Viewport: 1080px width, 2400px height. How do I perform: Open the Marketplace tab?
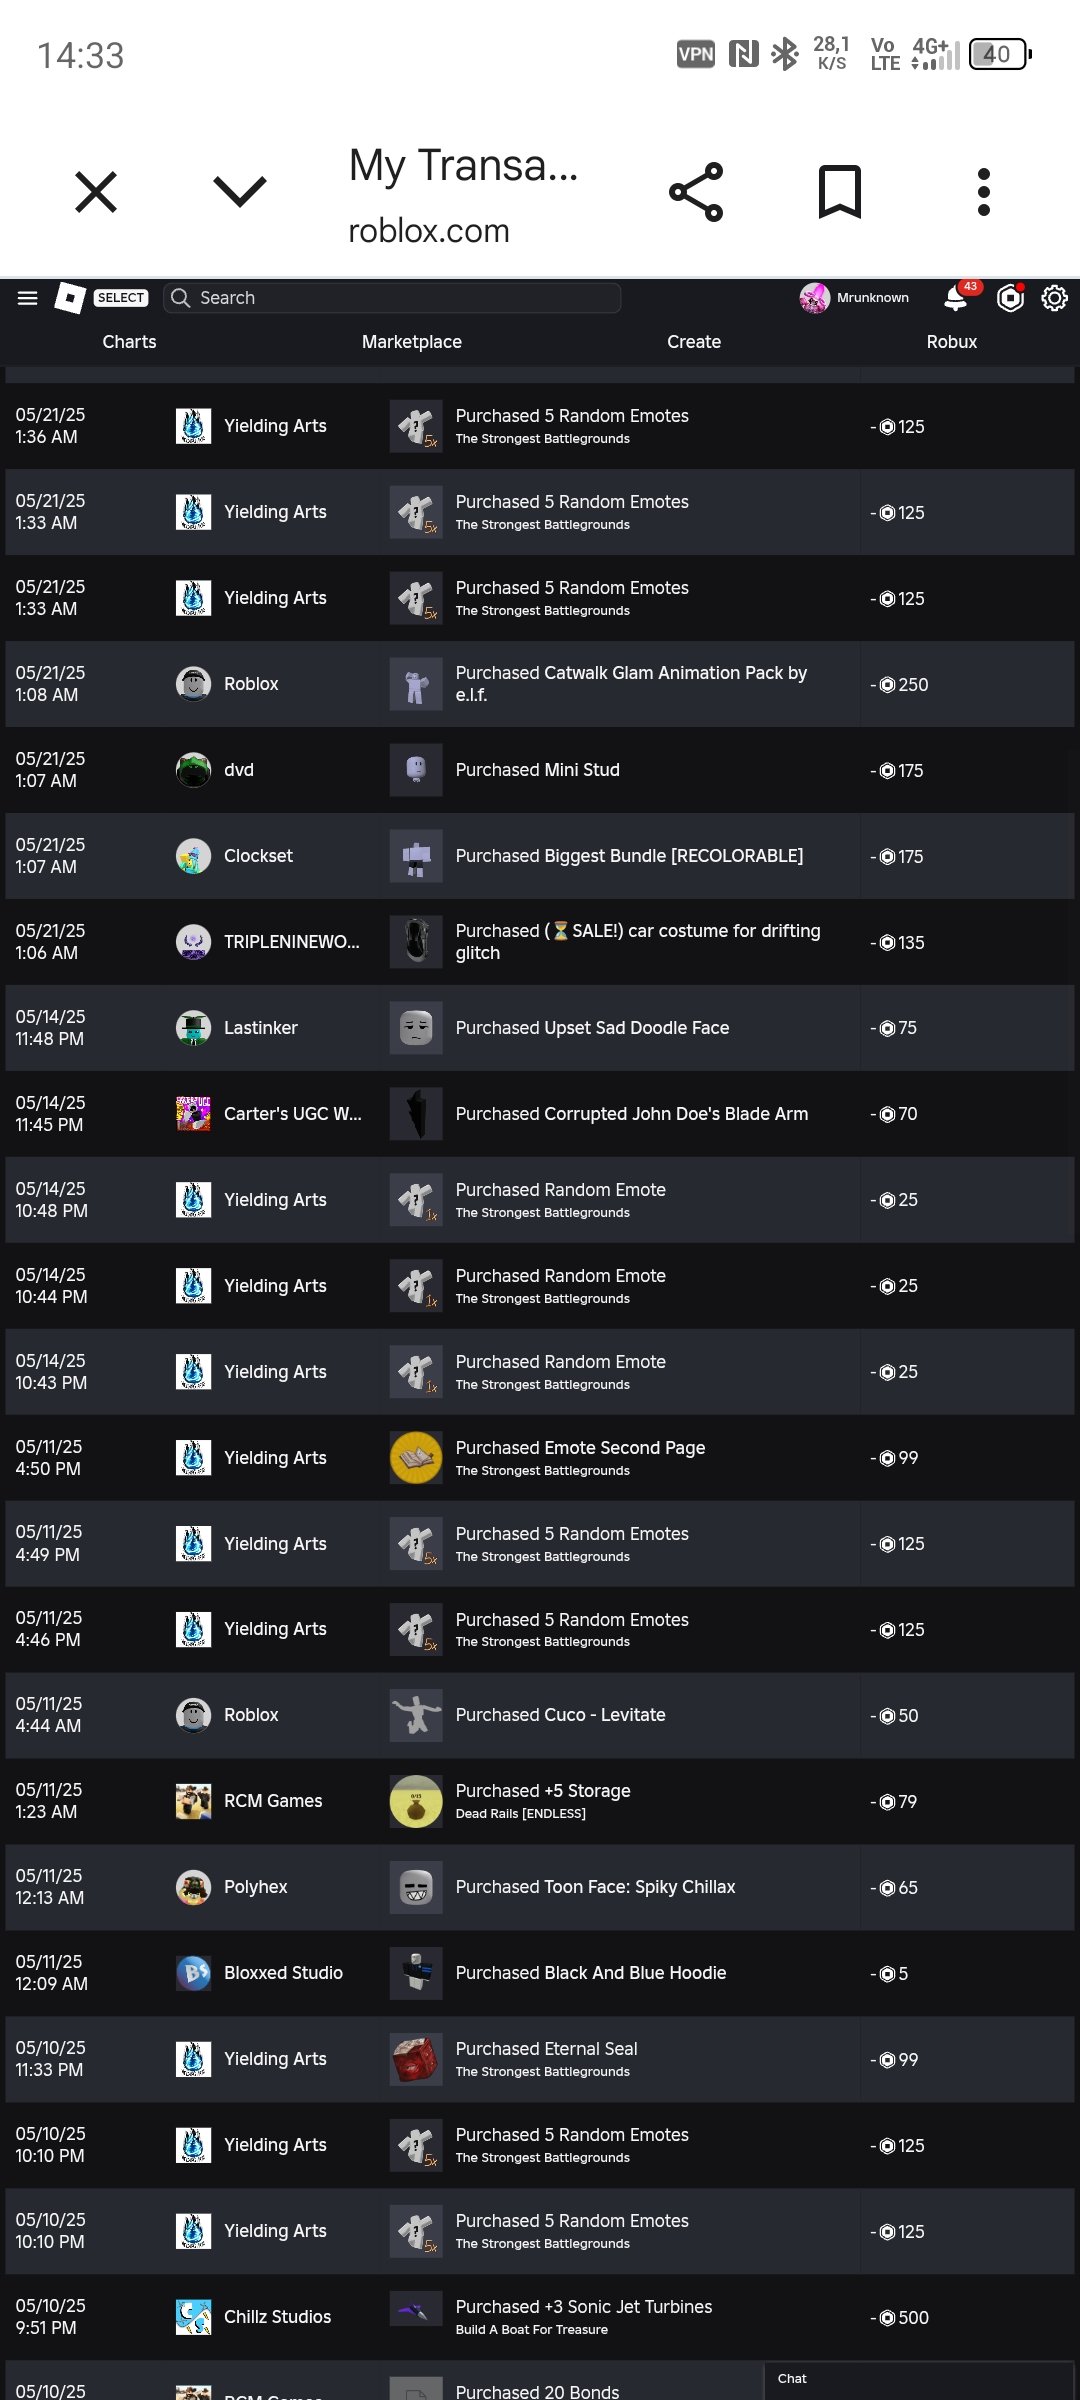click(412, 342)
